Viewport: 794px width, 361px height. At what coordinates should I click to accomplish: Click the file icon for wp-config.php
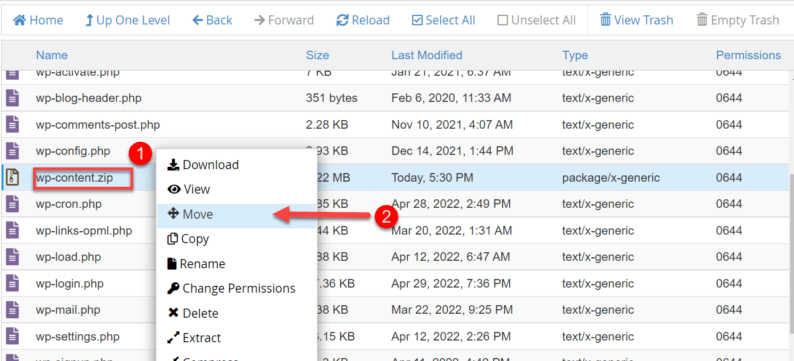(x=13, y=150)
